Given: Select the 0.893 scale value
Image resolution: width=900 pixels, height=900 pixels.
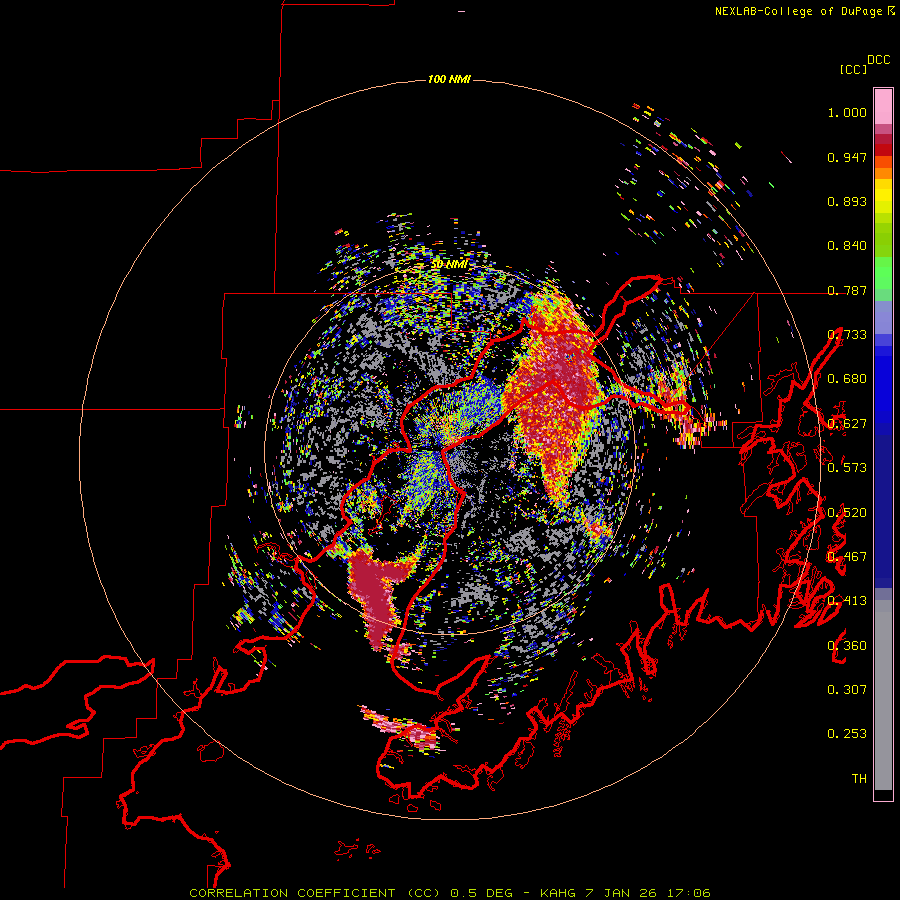Looking at the screenshot, I should pos(847,201).
